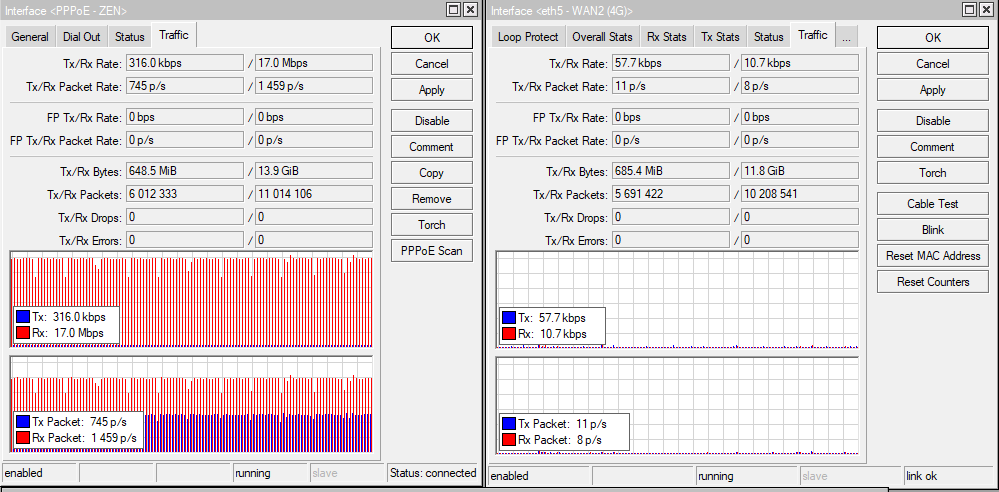Switch to Overall Stats tab
This screenshot has width=999, height=492.
pyautogui.click(x=602, y=37)
